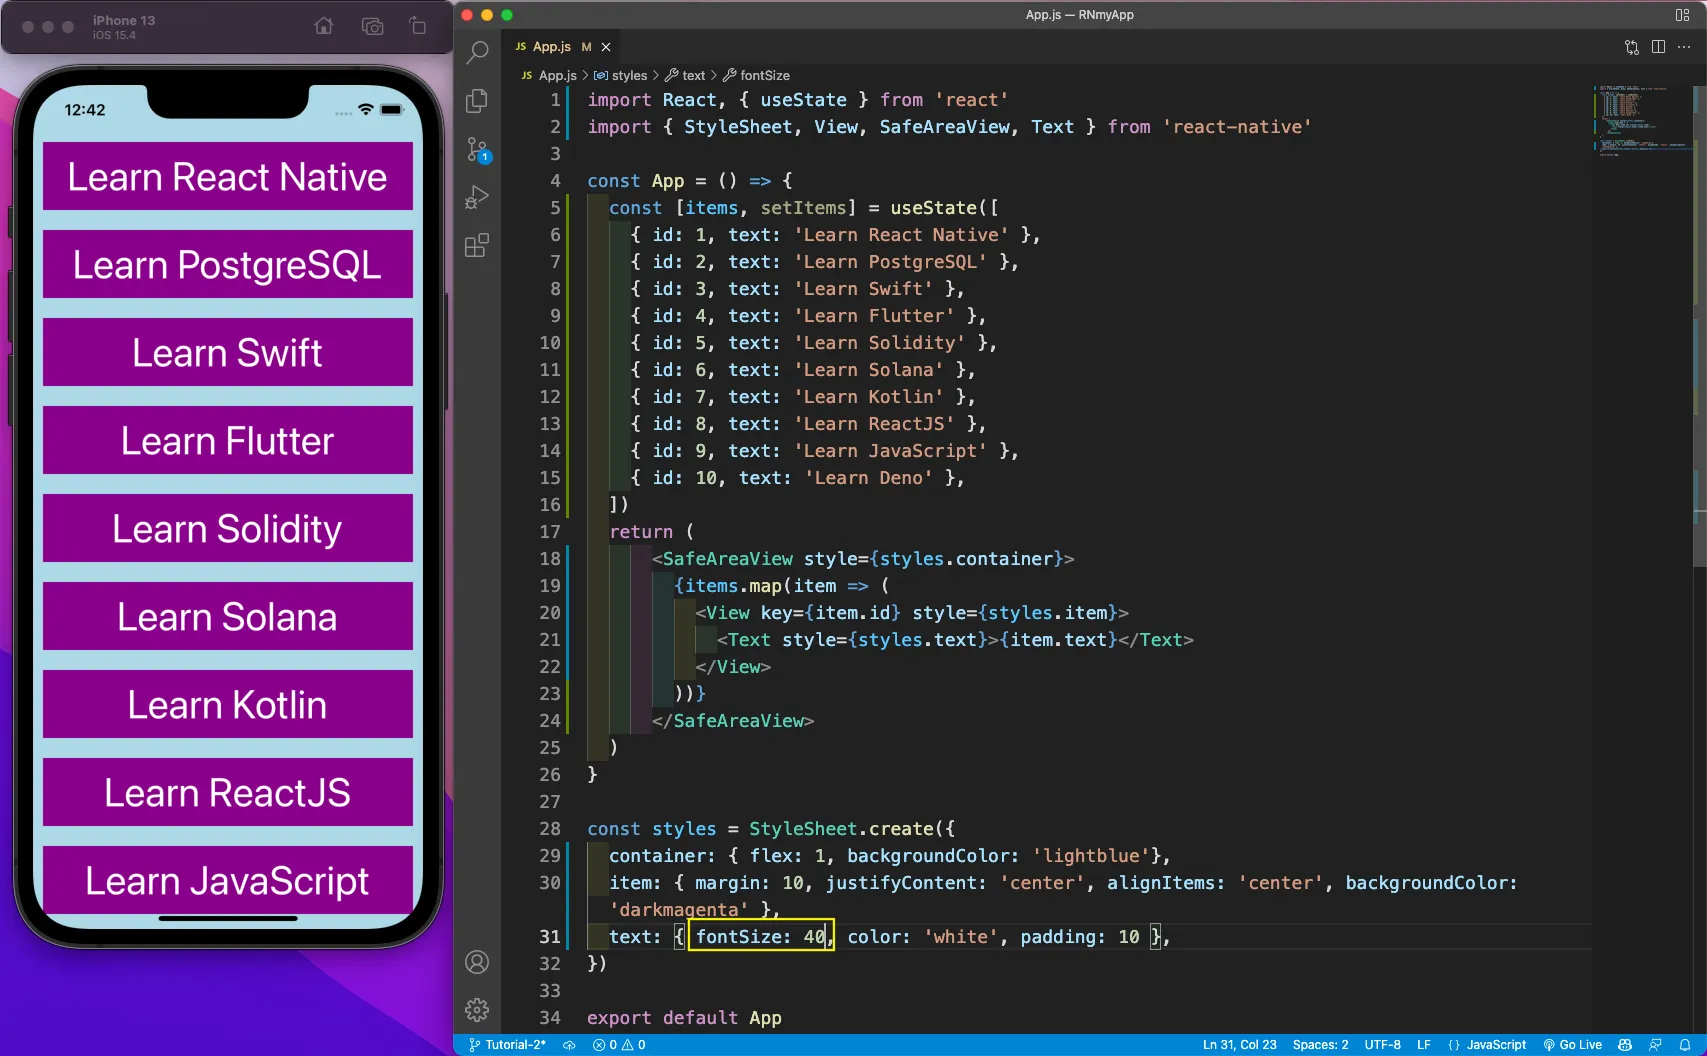Click the Copilot status icon in the status bar
Viewport: 1707px width, 1056px height.
(1625, 1045)
